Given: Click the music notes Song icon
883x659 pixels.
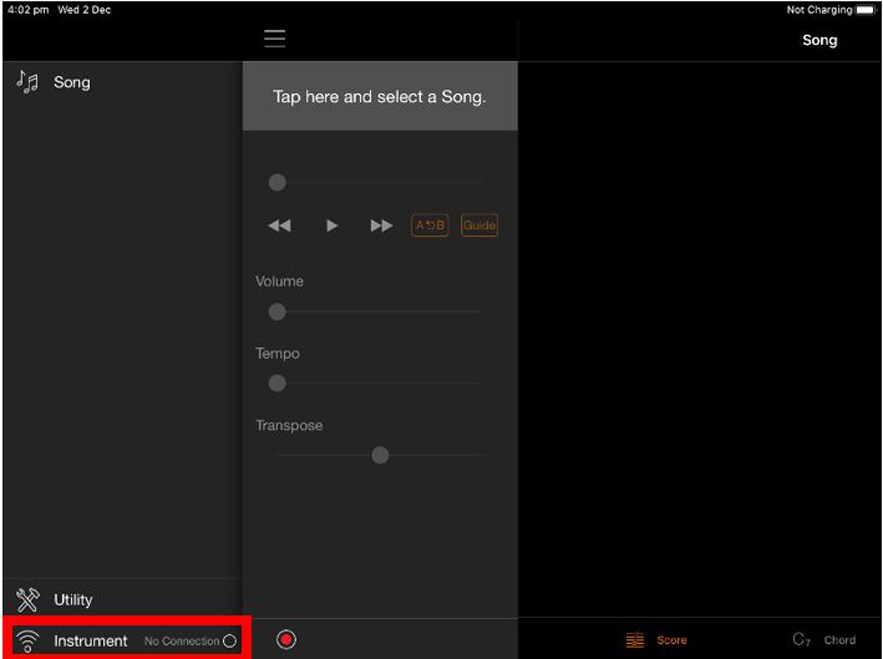Looking at the screenshot, I should click(x=27, y=82).
